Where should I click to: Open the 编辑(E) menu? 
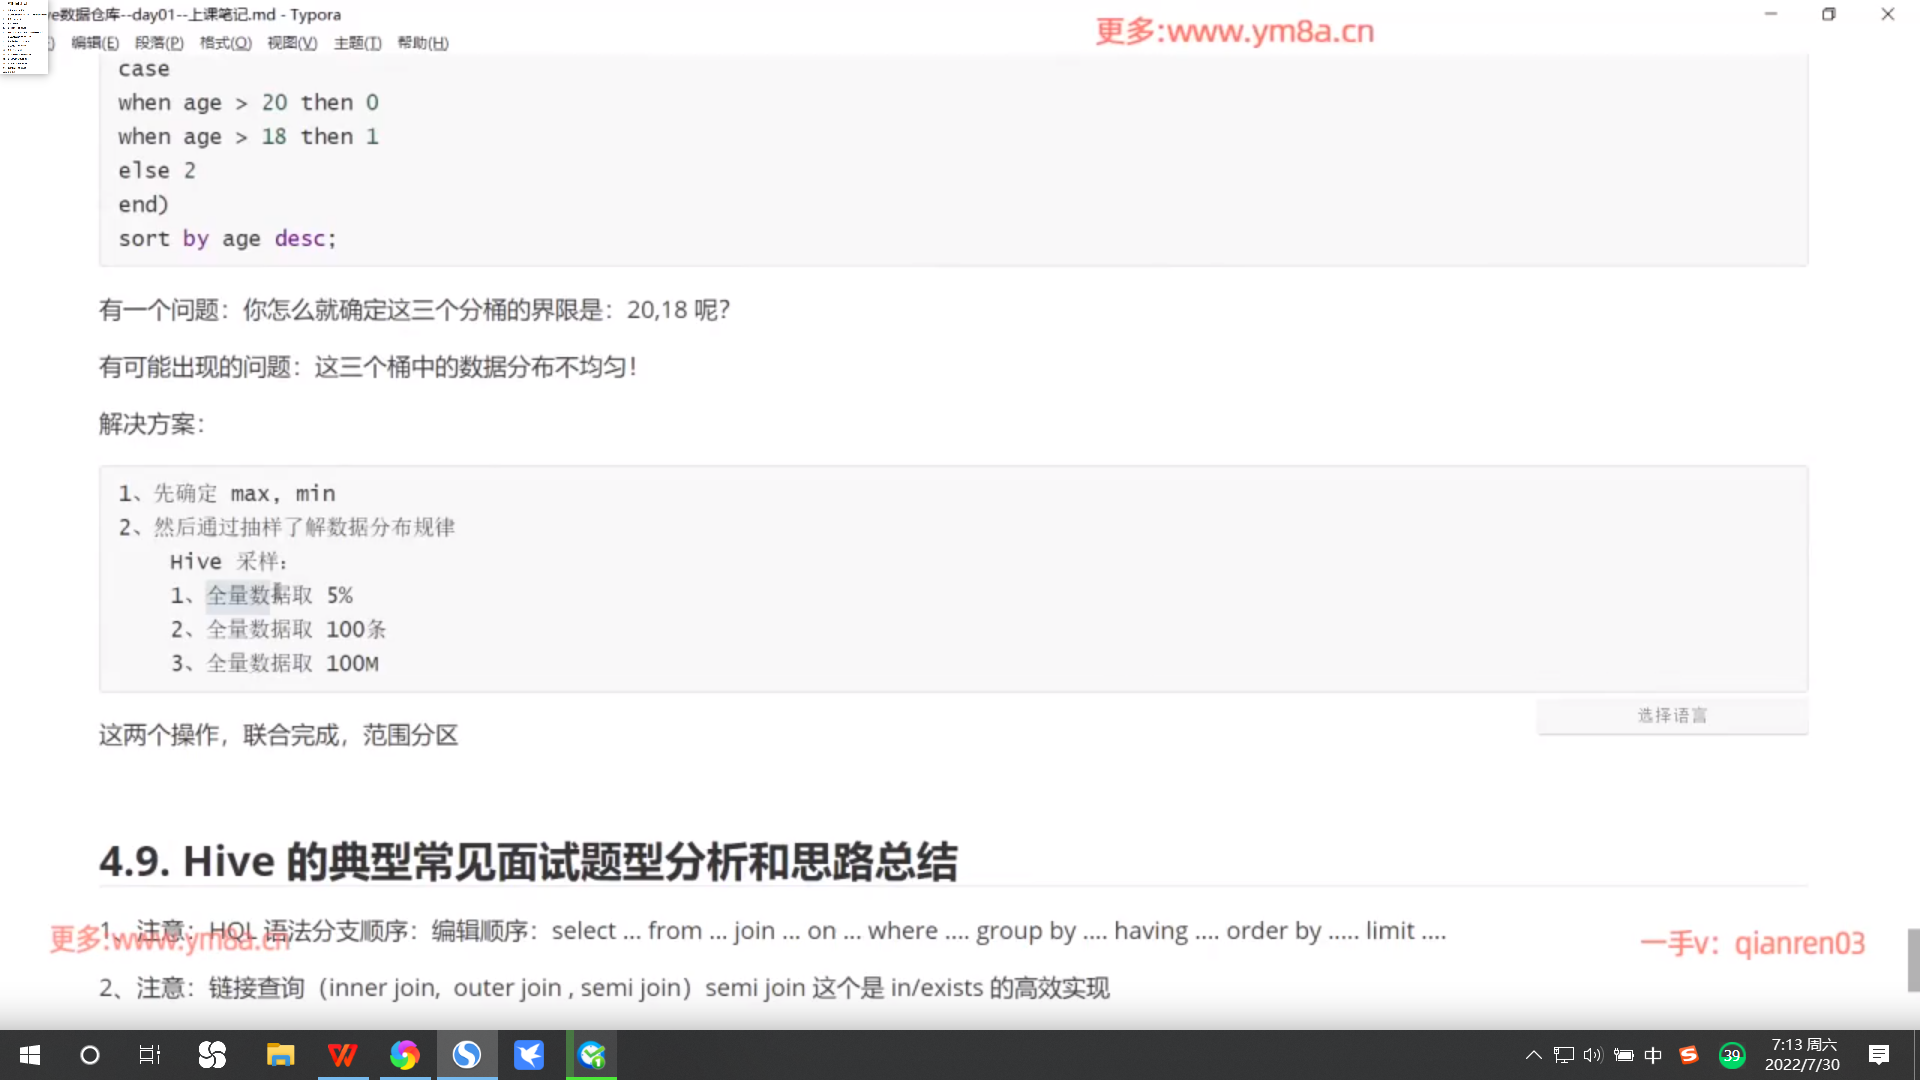[95, 43]
